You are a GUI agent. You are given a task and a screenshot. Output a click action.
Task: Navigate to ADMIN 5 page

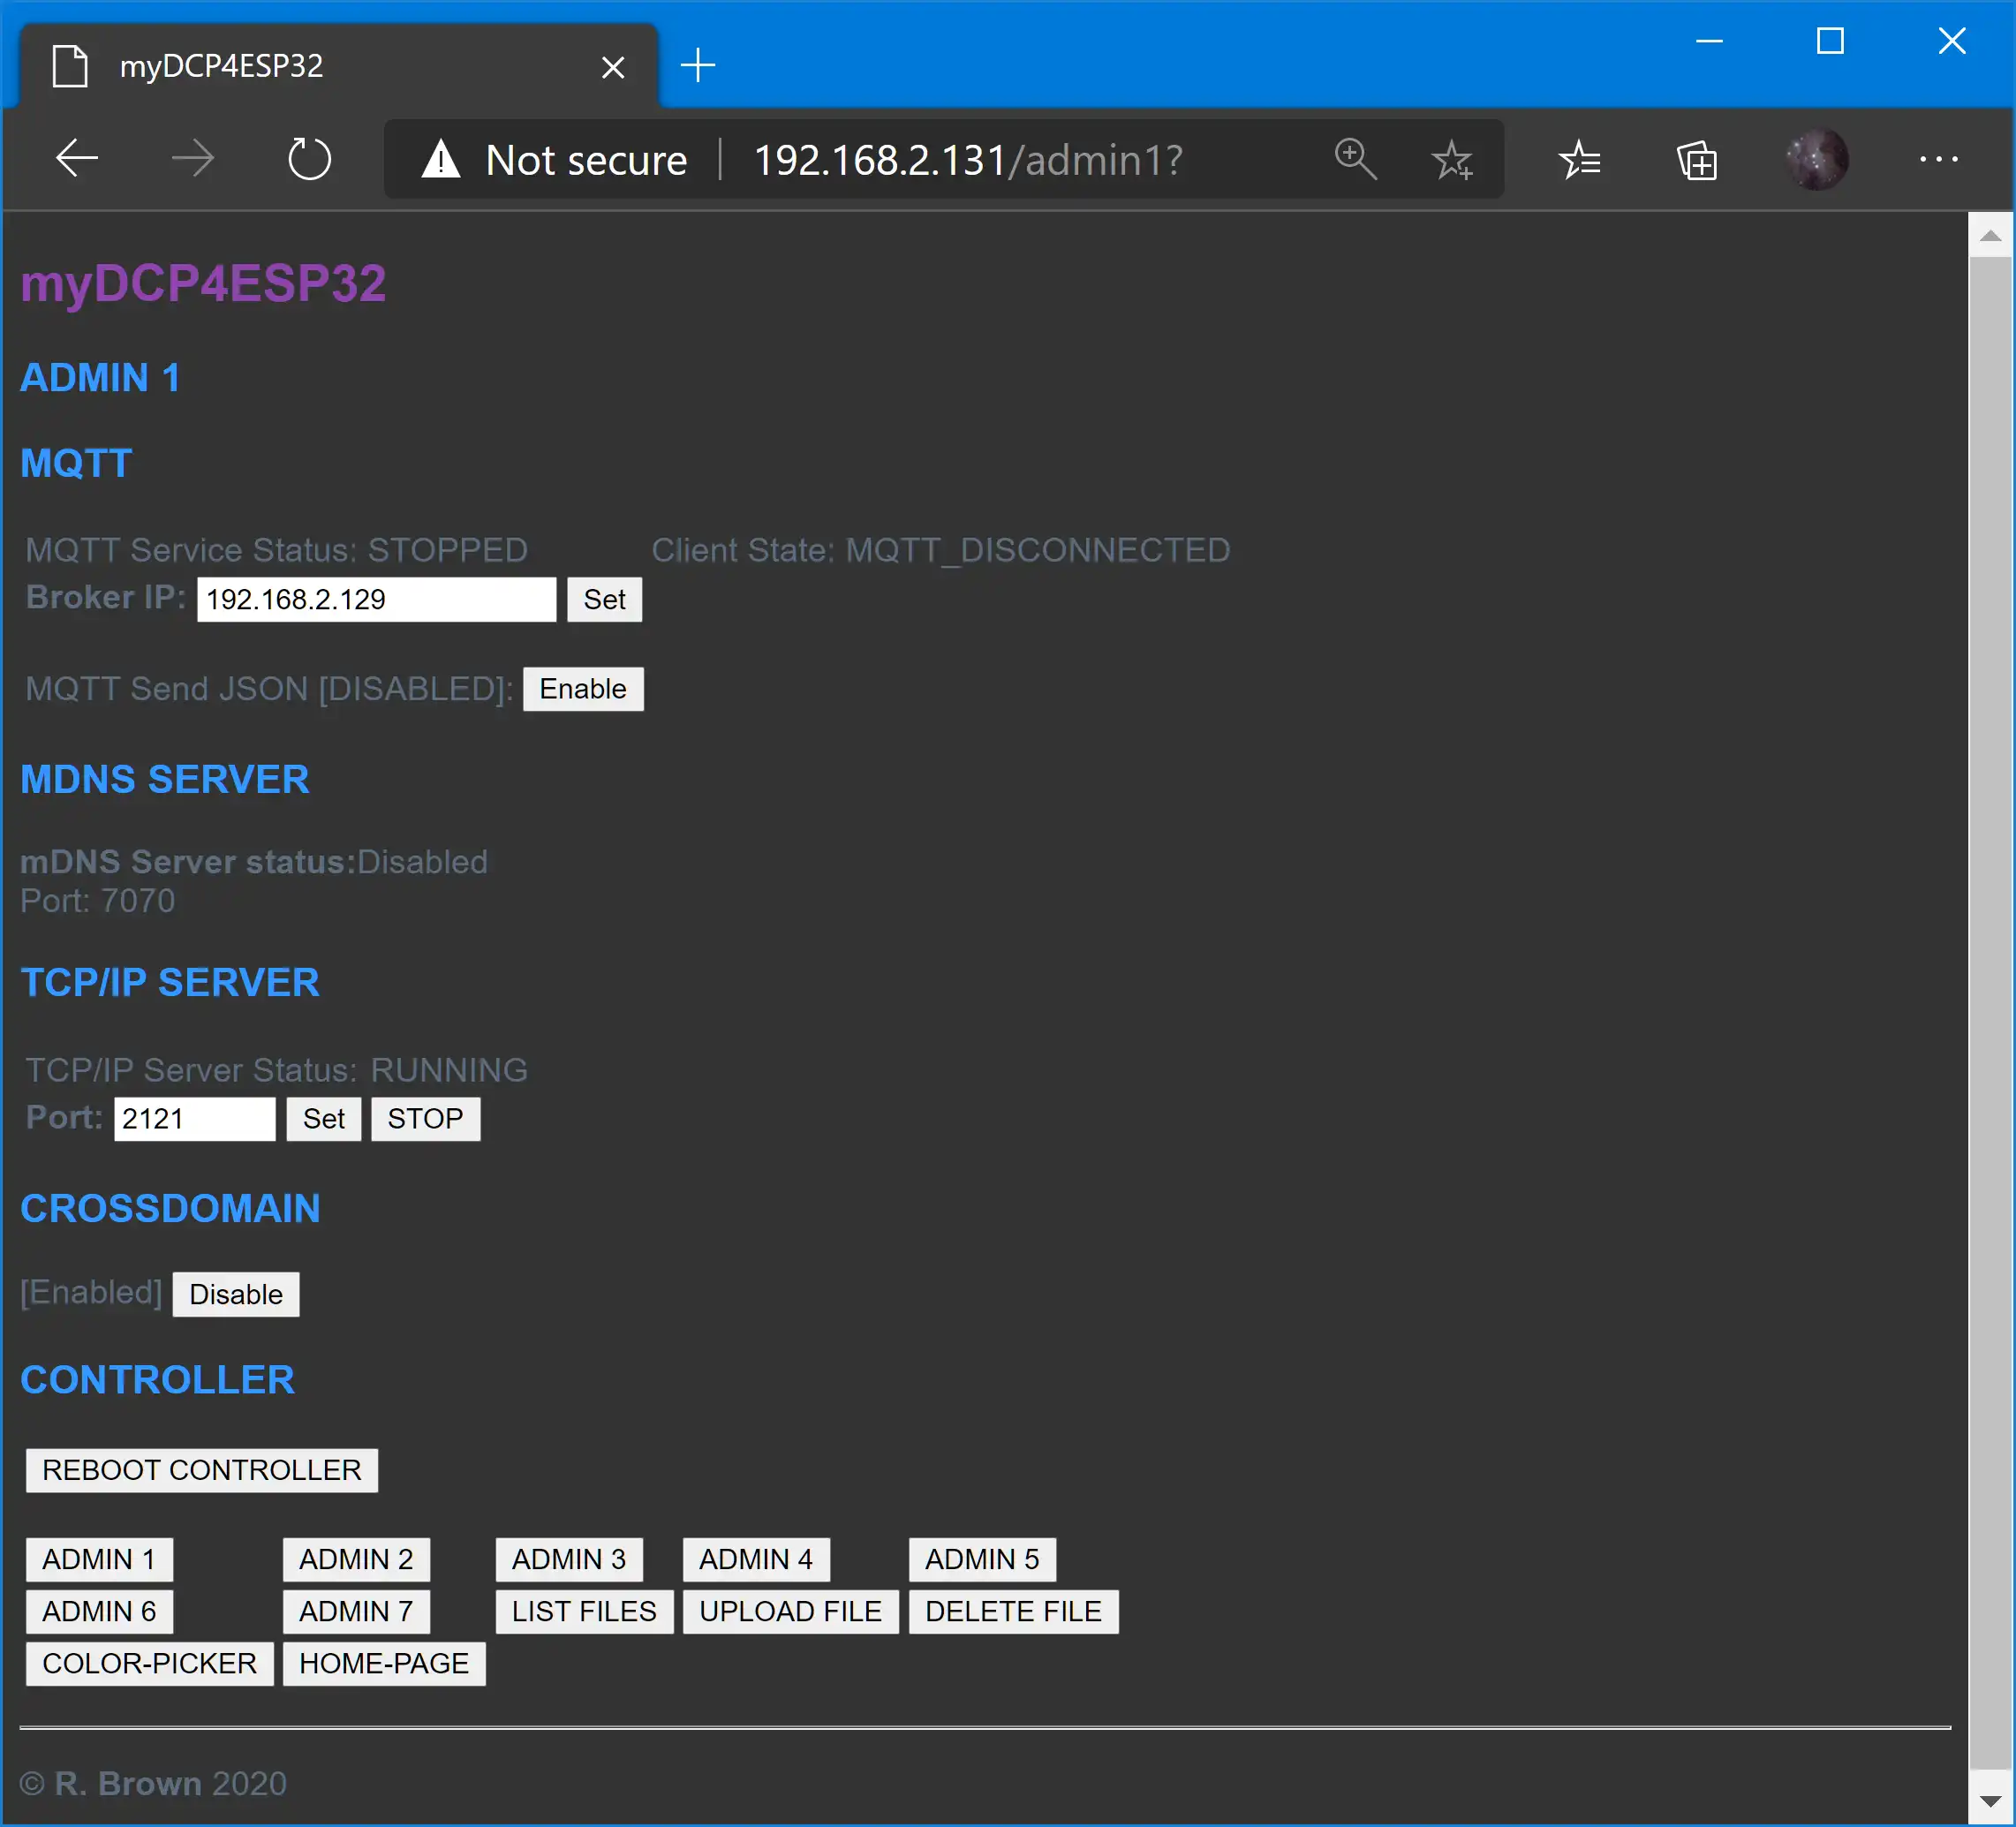pos(980,1559)
